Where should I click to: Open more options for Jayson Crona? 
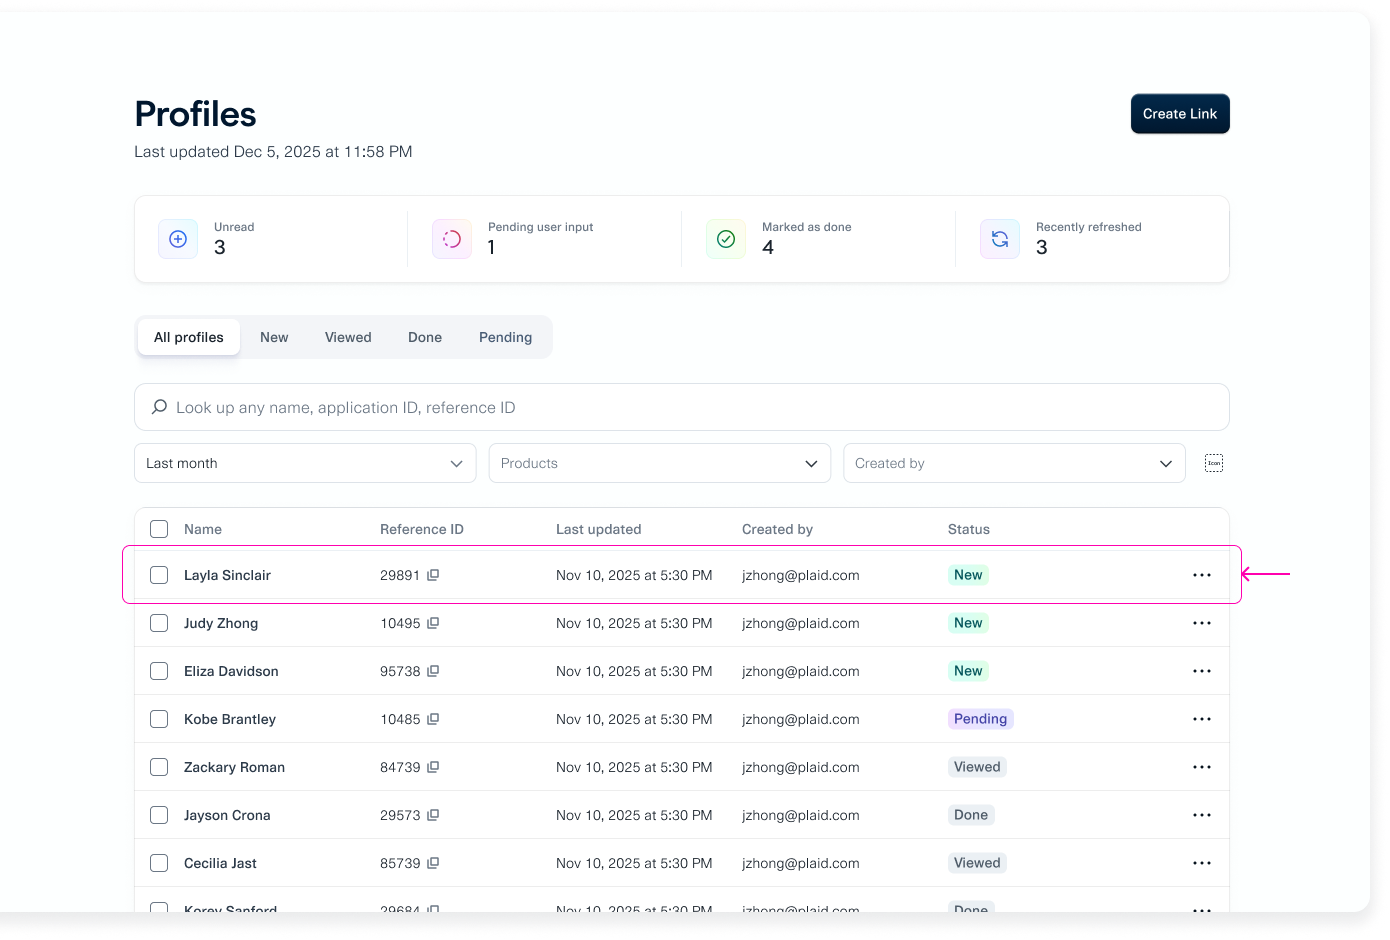[x=1202, y=815]
